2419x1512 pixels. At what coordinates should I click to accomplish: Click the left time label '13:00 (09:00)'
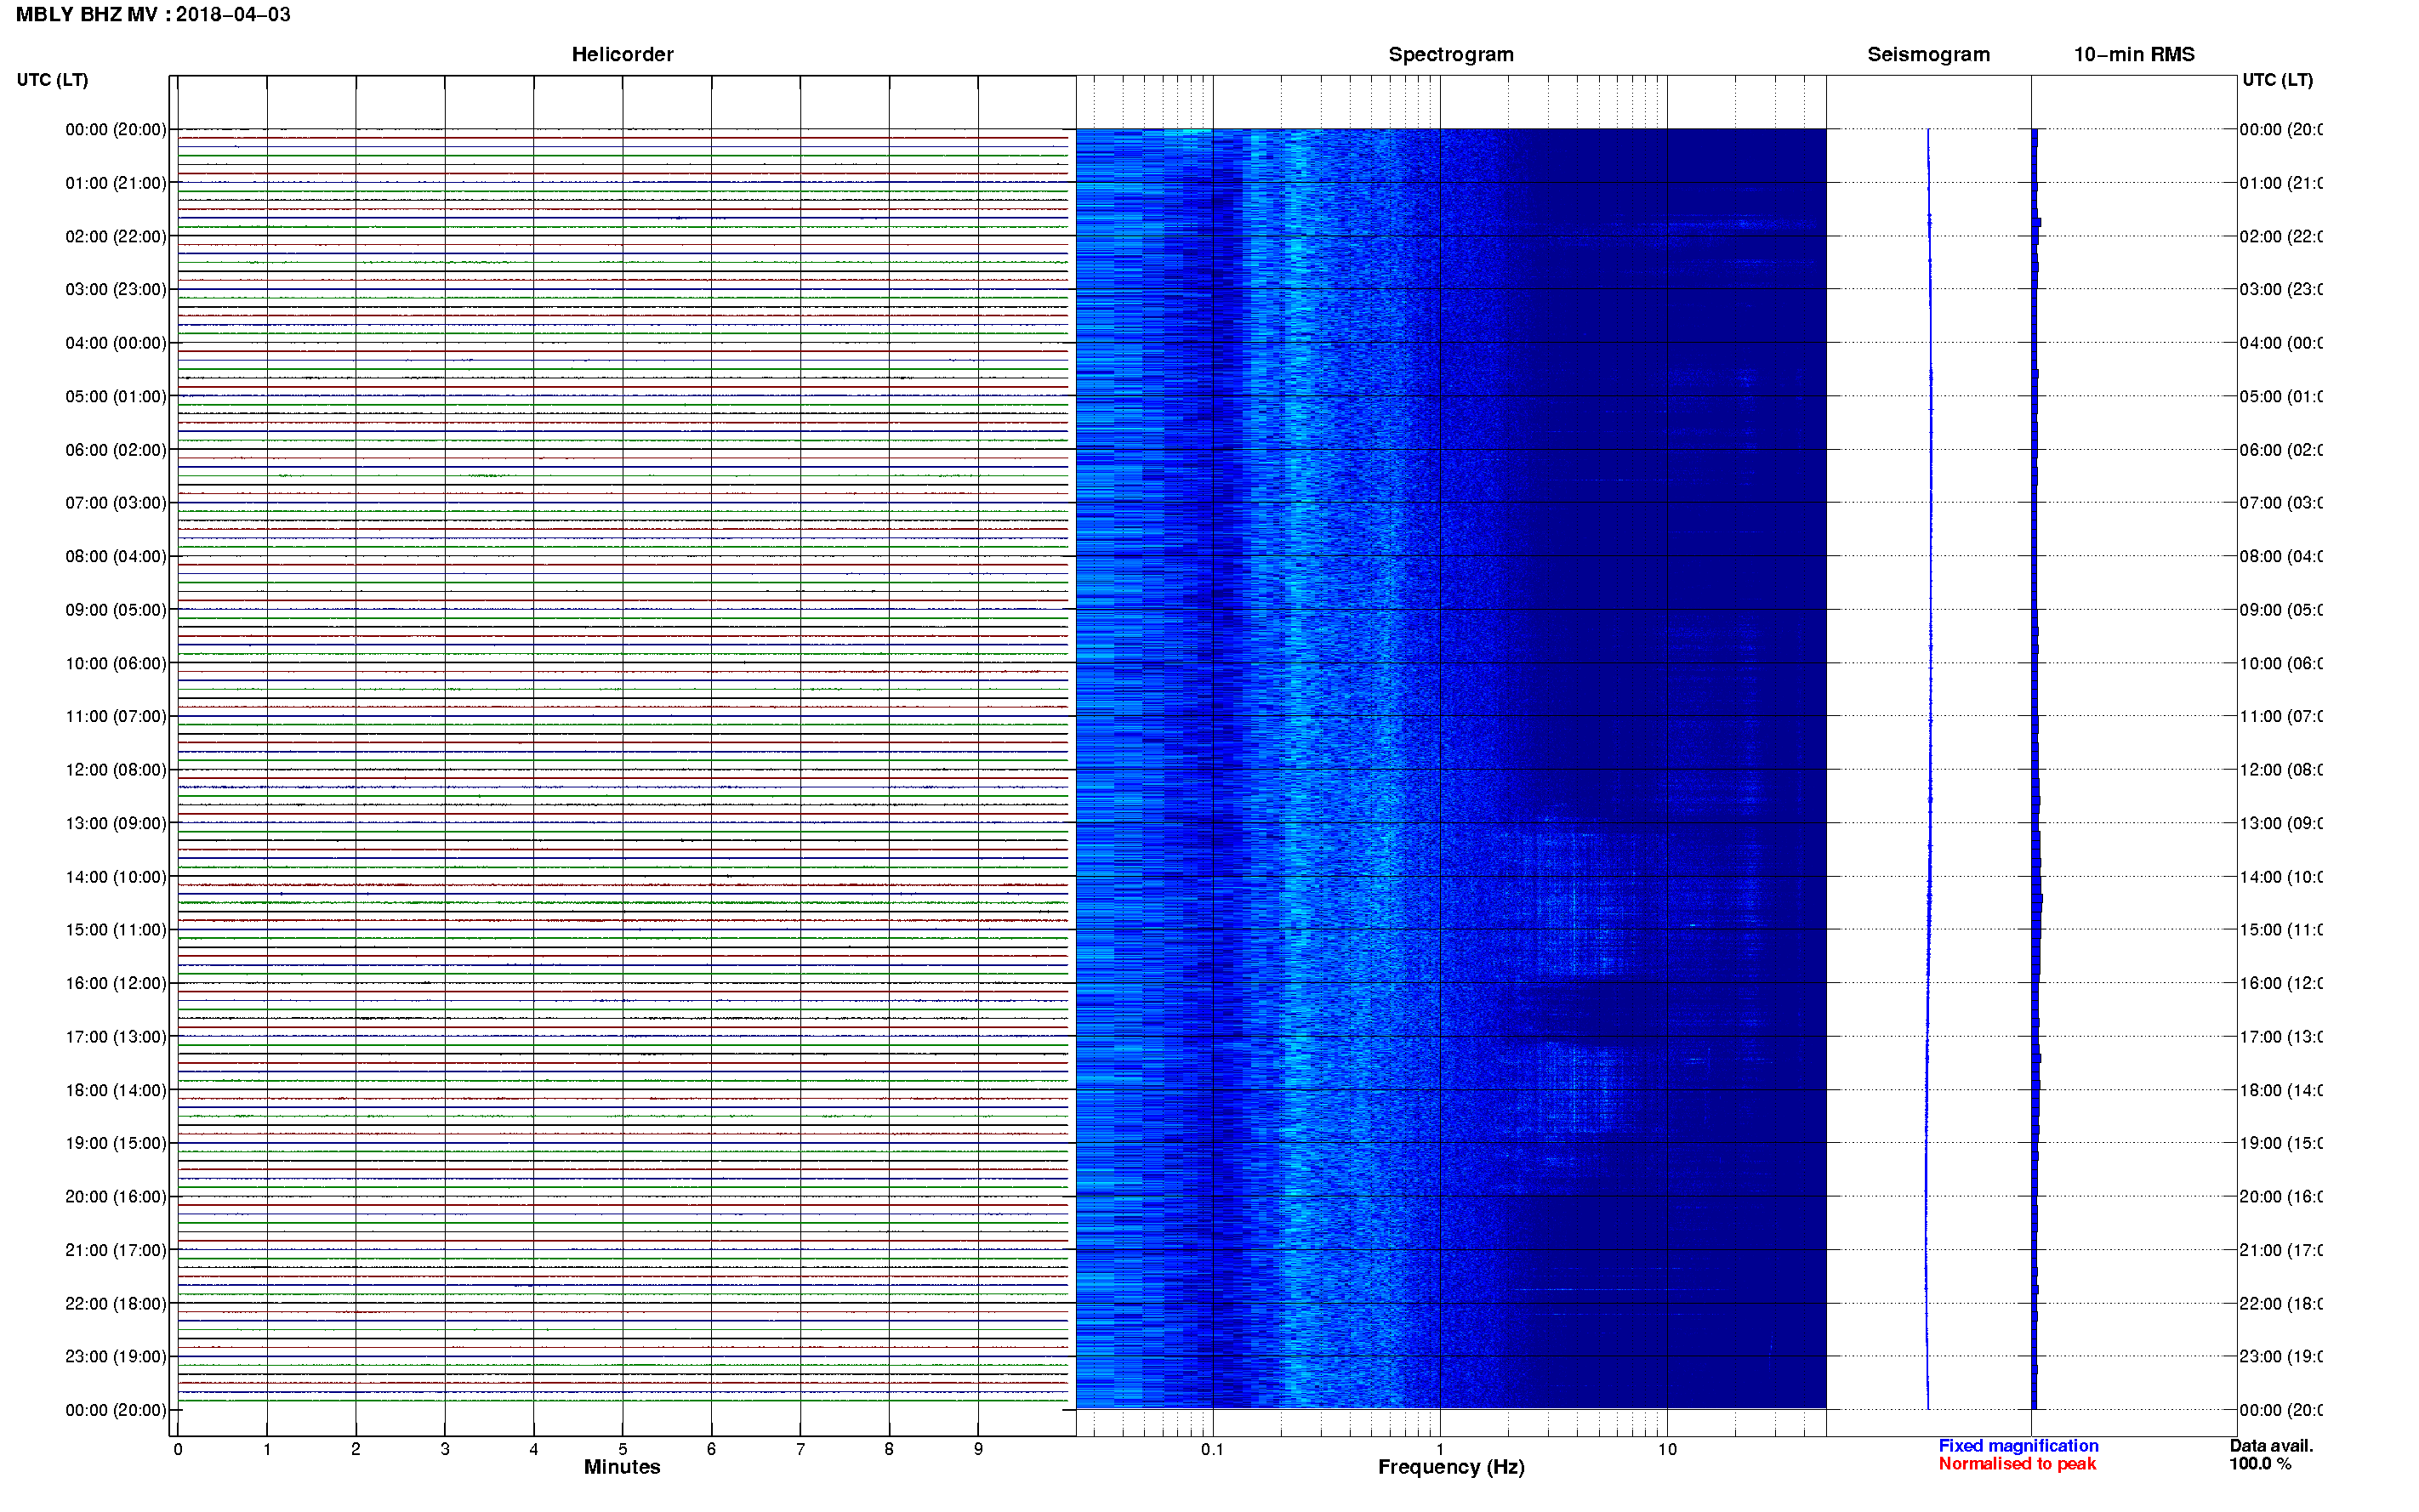click(116, 824)
